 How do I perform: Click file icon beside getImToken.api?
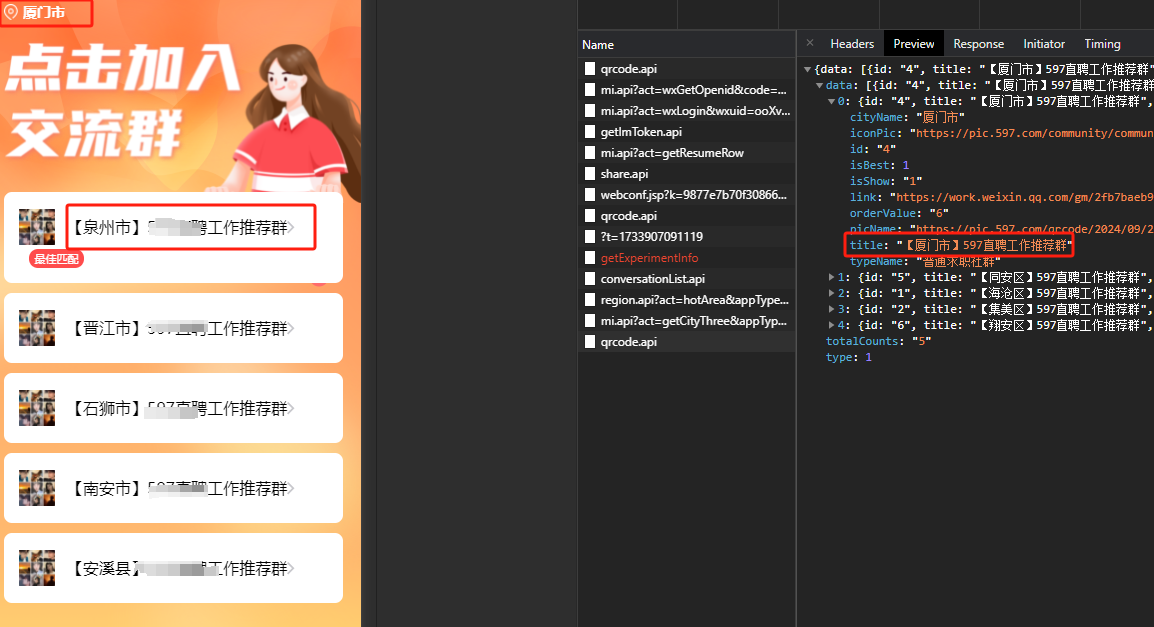click(x=590, y=132)
